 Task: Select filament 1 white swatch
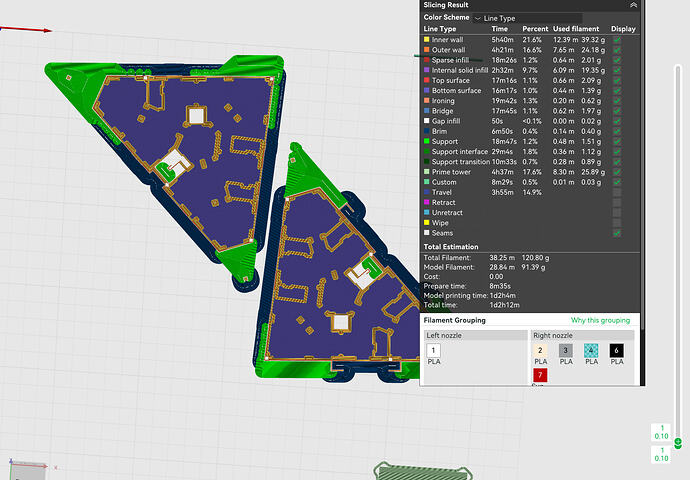(433, 350)
